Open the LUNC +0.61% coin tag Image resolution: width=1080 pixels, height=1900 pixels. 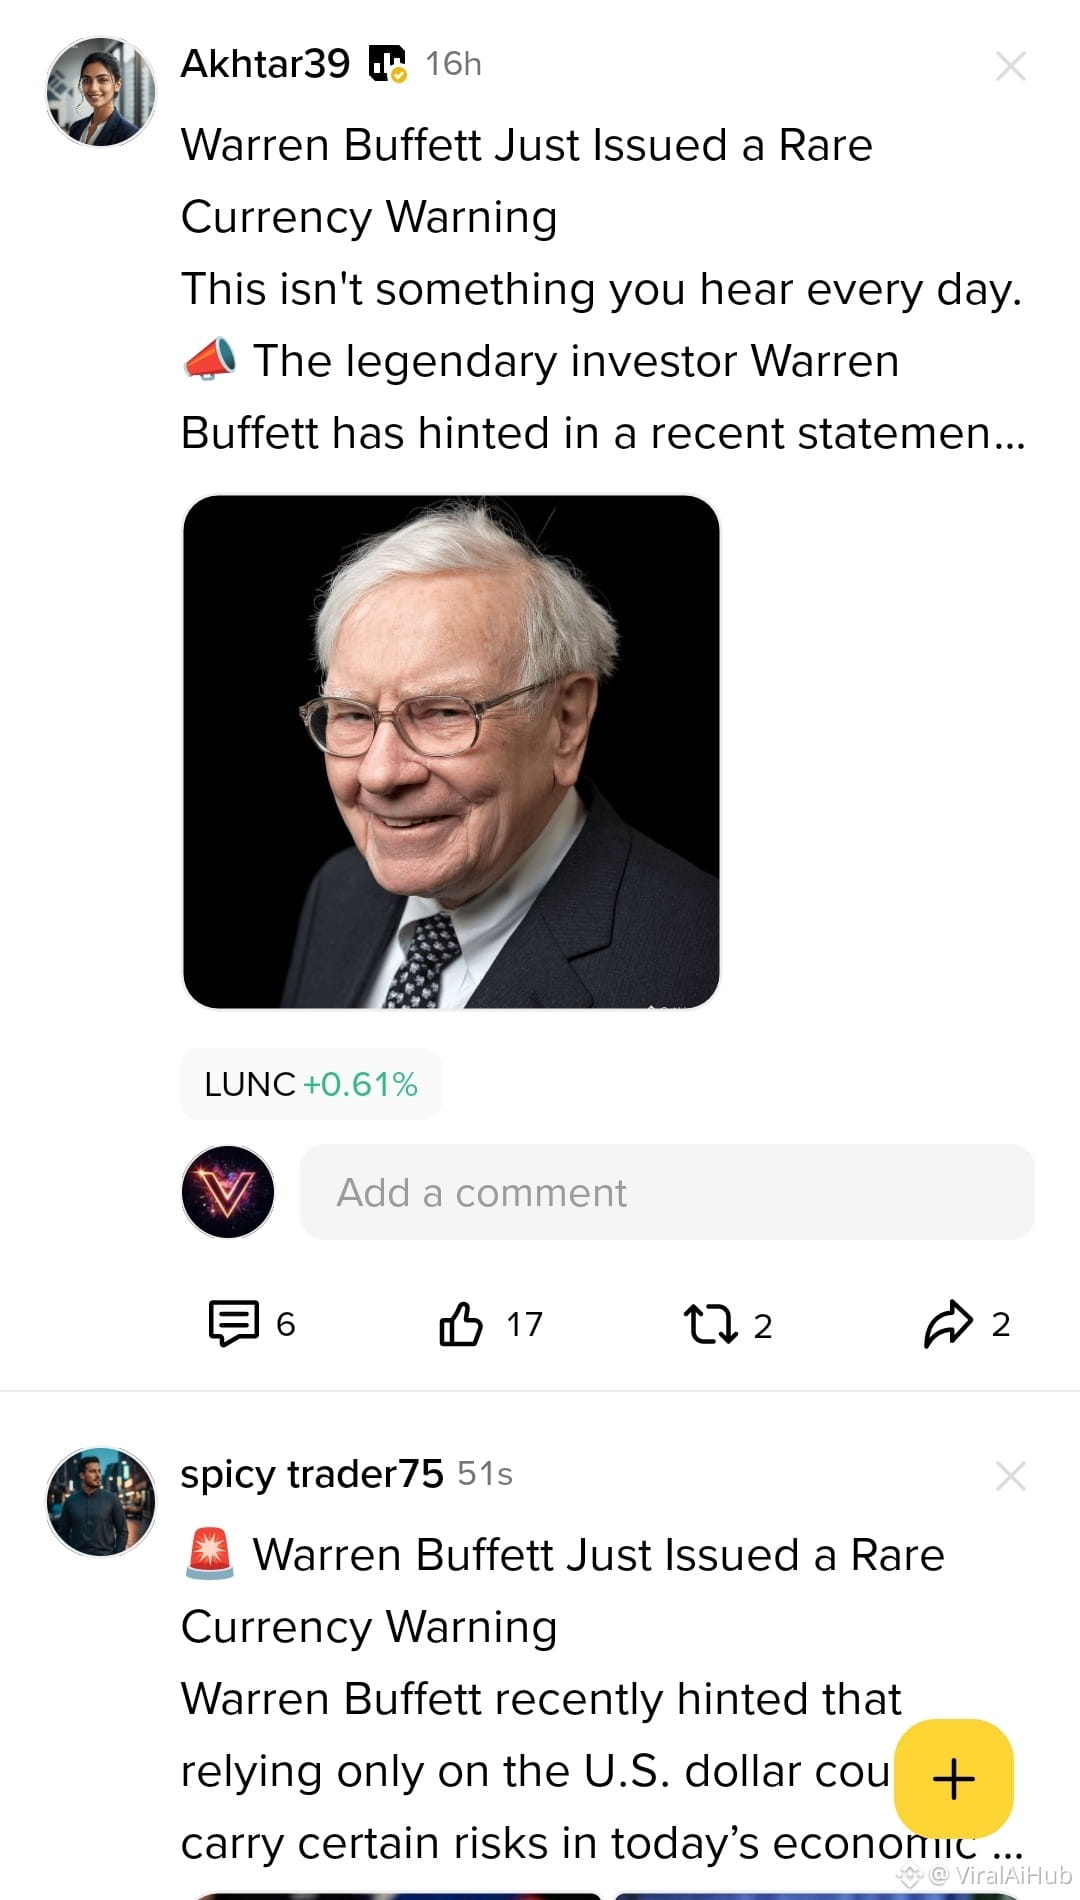tap(311, 1084)
